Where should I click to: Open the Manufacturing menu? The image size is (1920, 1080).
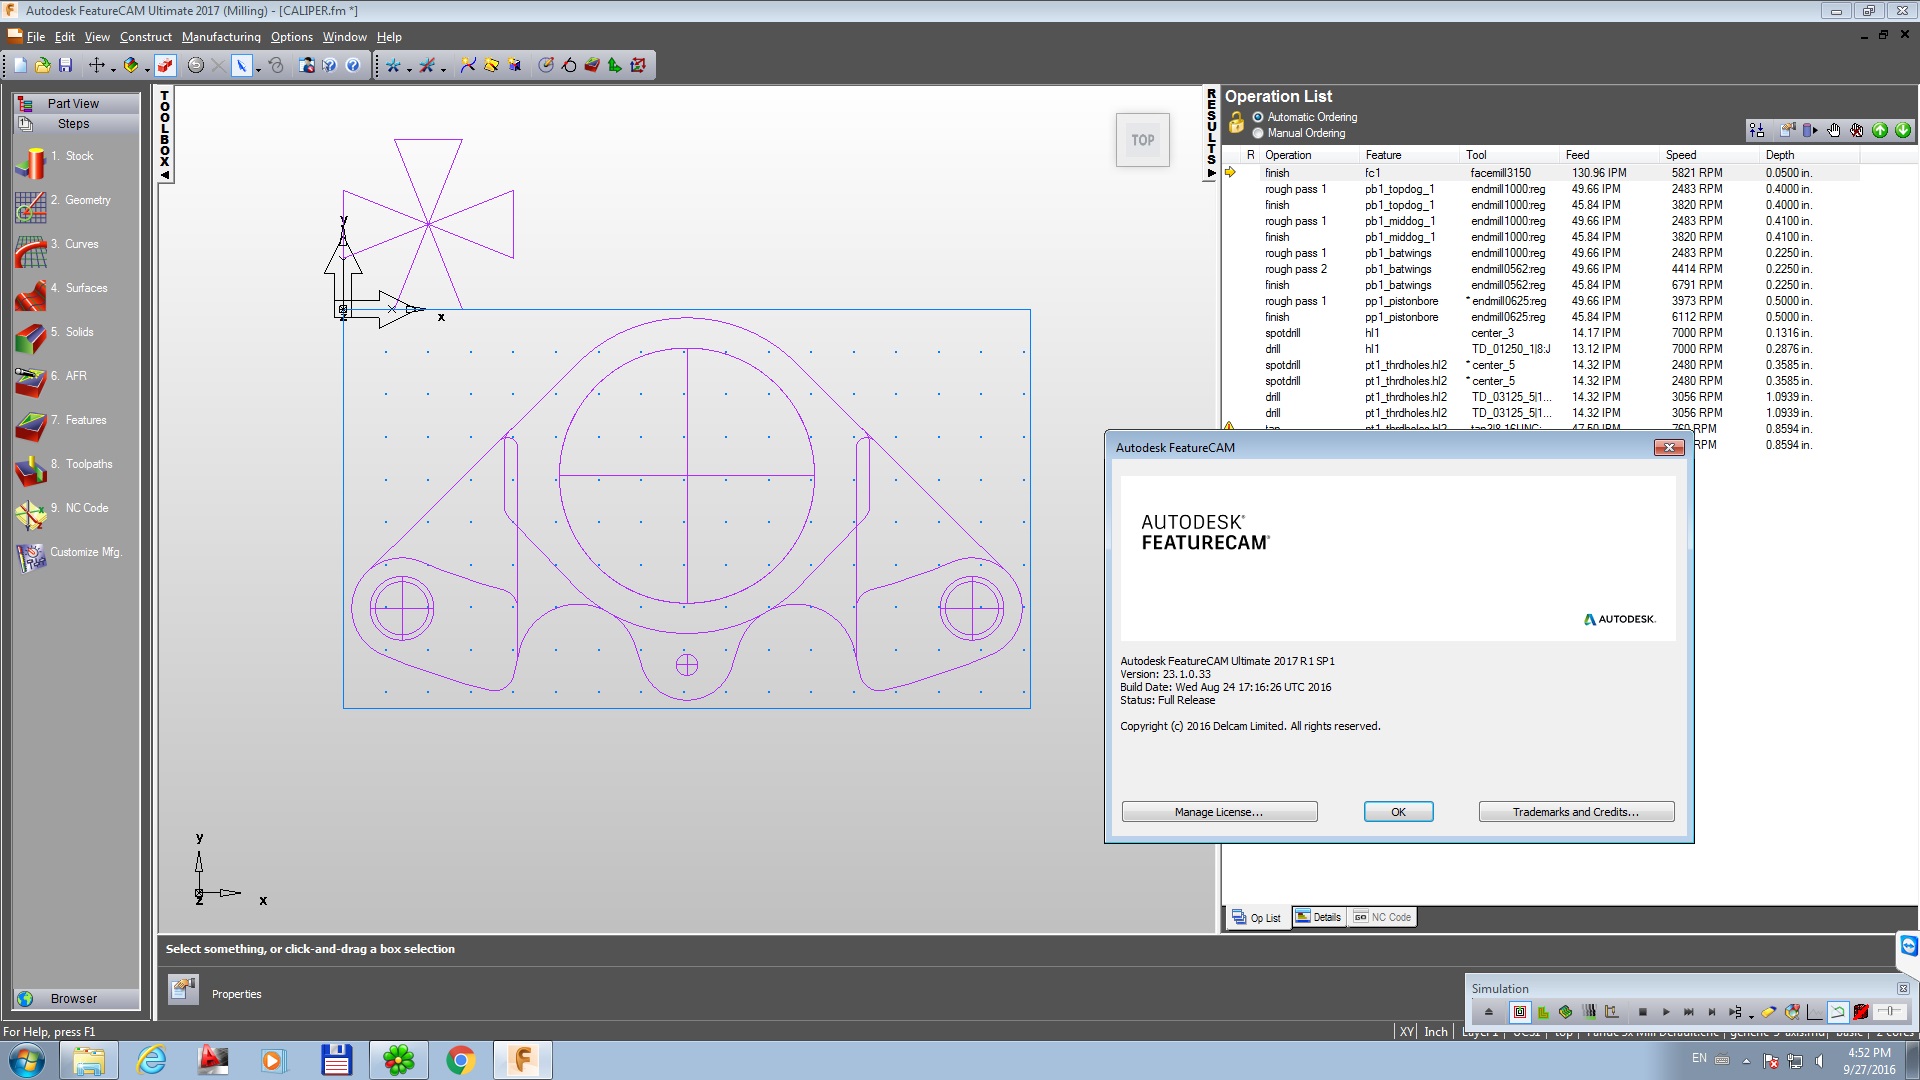click(221, 37)
